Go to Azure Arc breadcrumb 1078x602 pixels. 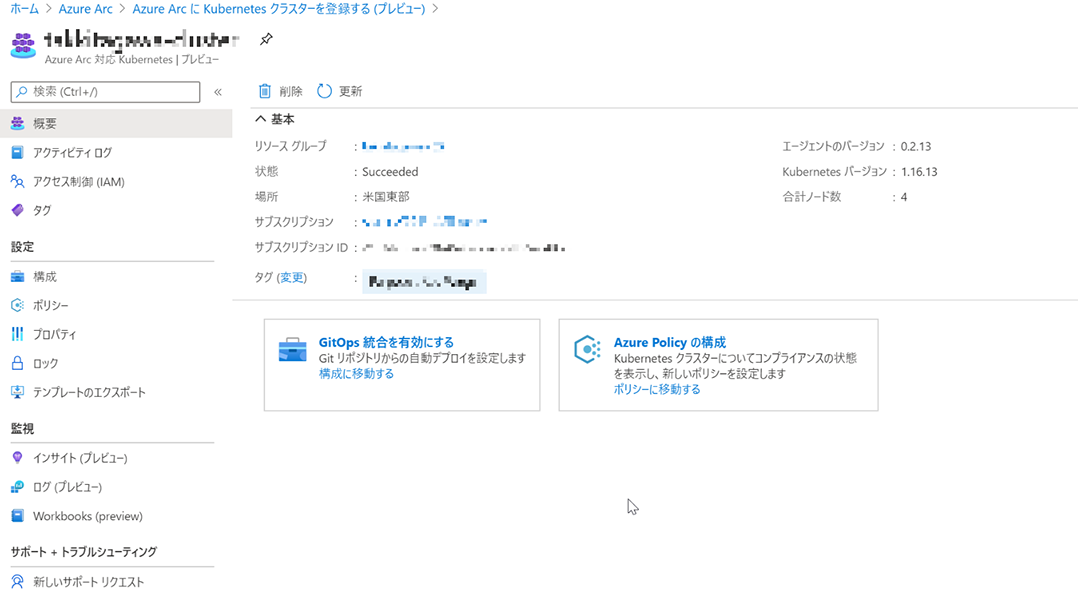(85, 9)
